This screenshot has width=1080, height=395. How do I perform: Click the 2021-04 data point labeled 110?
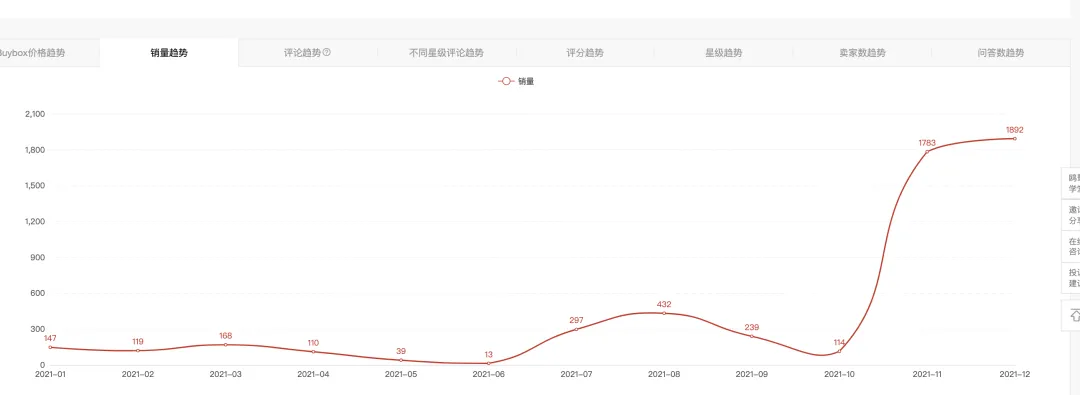tap(313, 352)
